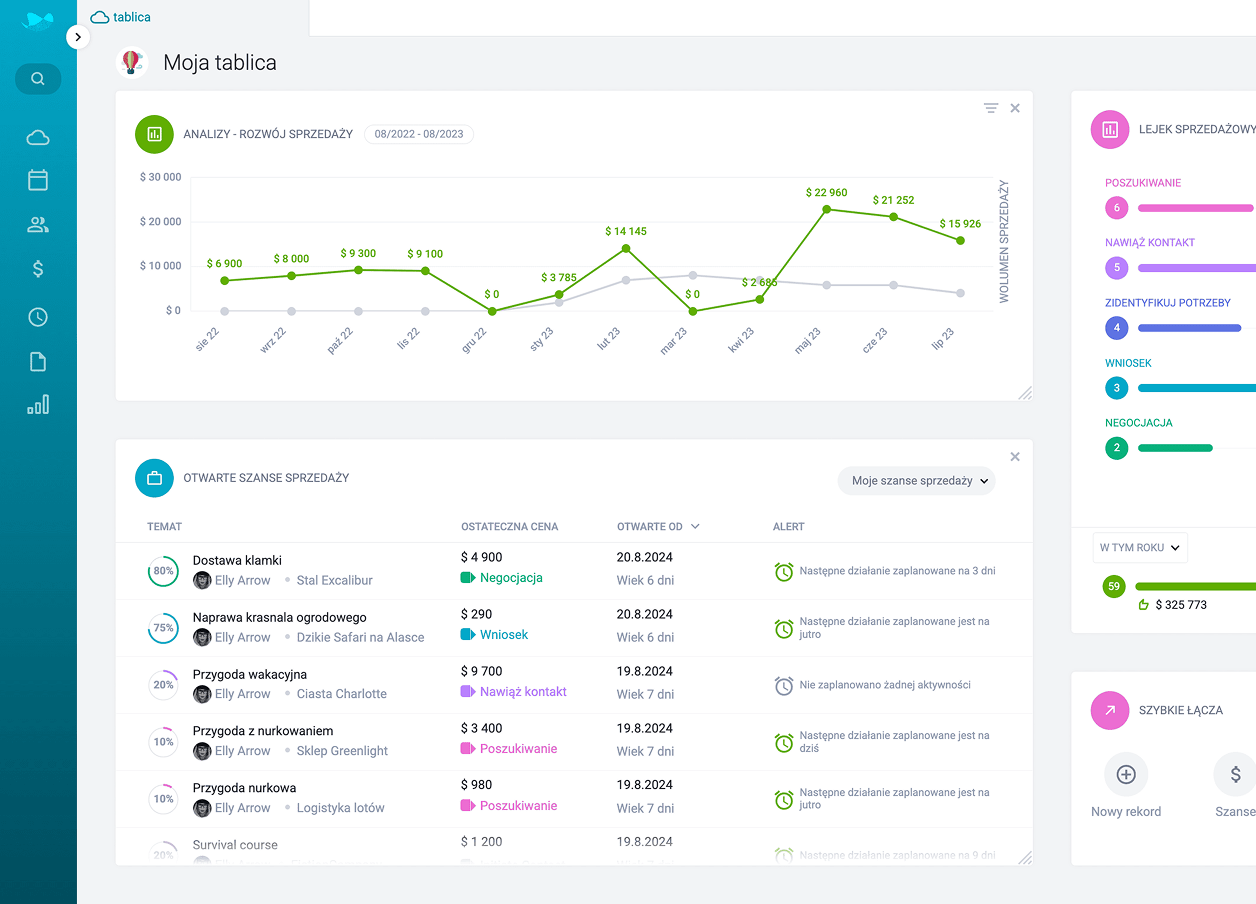Click 'Nowy rekord' quick link button
The image size is (1256, 904).
tap(1126, 775)
